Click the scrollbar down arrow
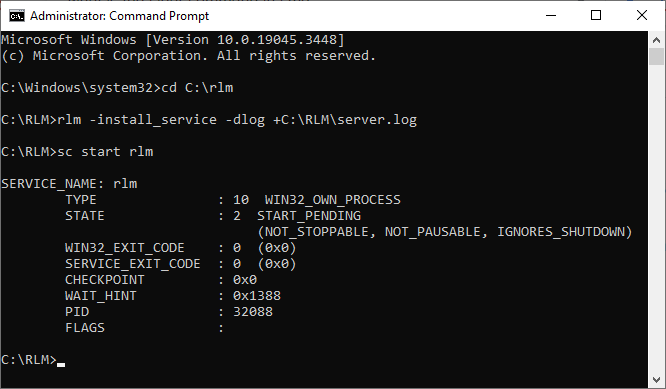The image size is (666, 389). tap(656, 379)
